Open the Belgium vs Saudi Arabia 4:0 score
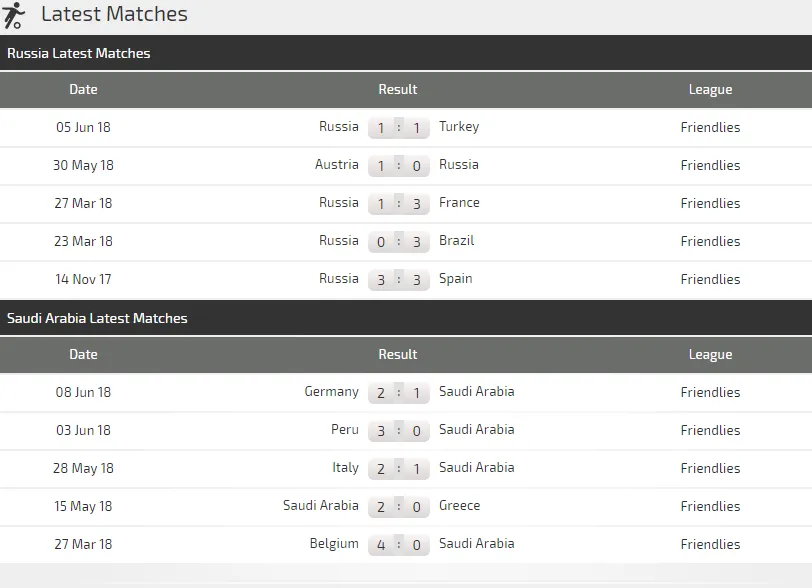Viewport: 812px width, 588px height. 398,545
